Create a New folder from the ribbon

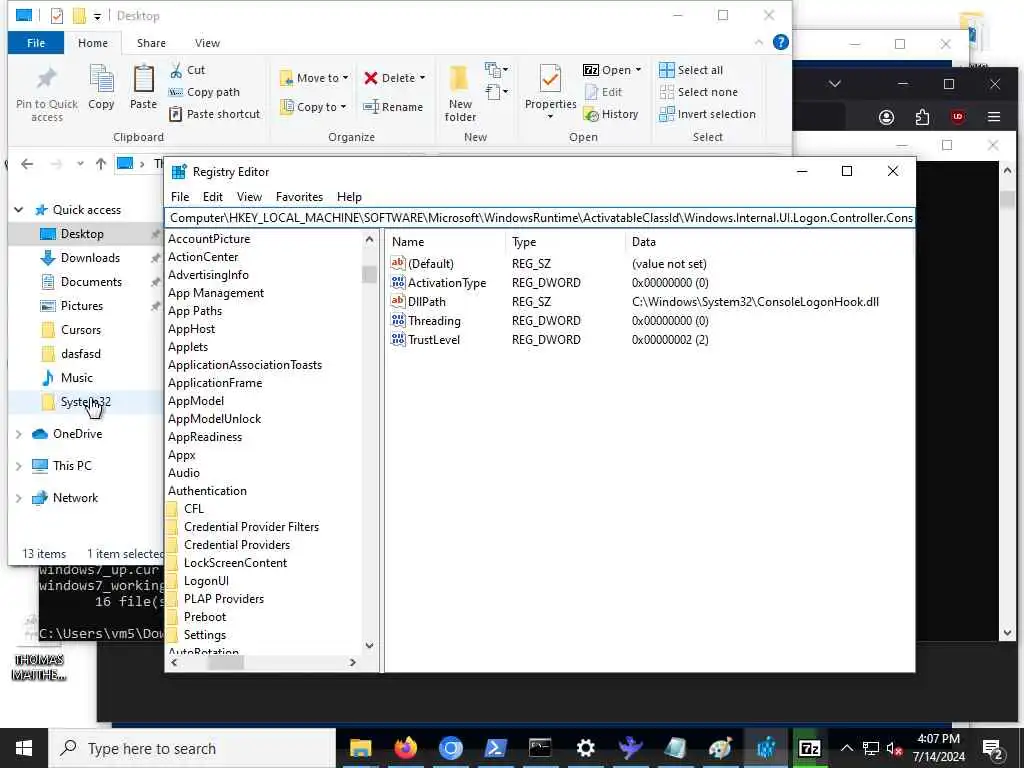tap(460, 94)
